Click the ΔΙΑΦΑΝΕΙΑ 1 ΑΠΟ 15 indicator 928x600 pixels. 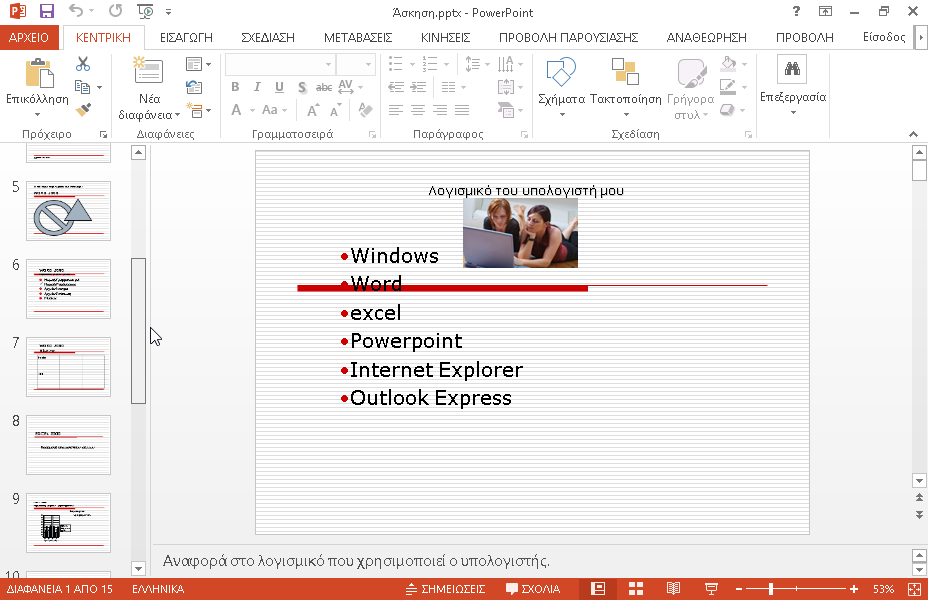59,589
